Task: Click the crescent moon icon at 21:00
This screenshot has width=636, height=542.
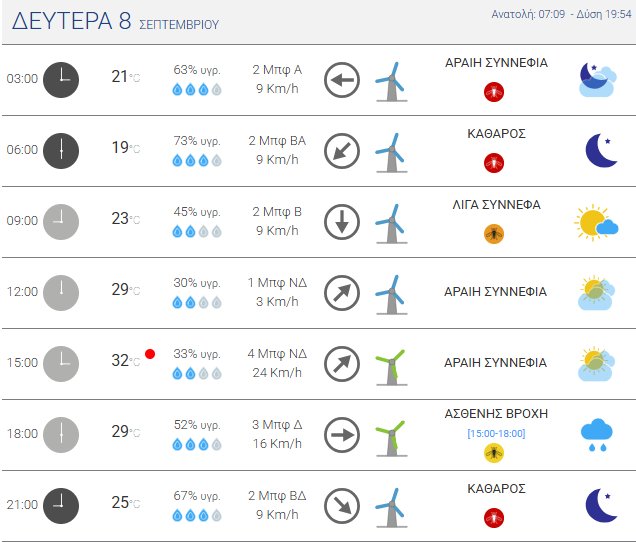Action: [600, 505]
